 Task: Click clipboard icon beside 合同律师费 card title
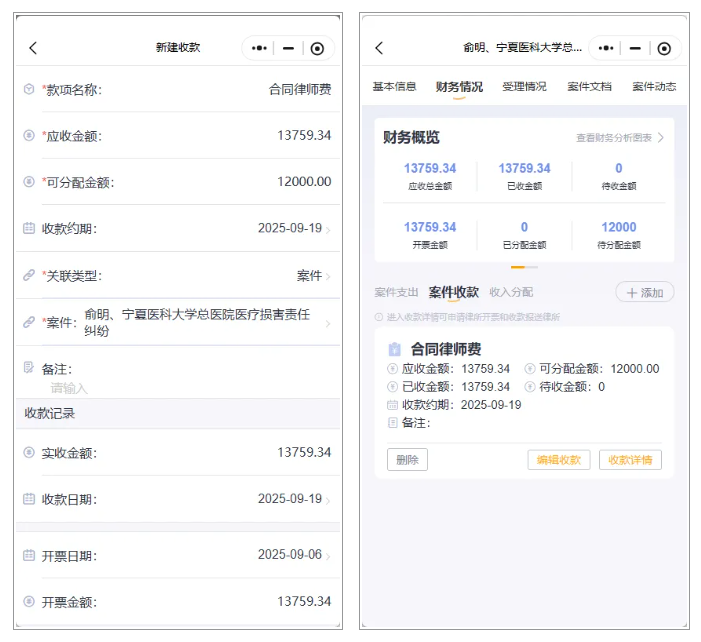point(394,350)
